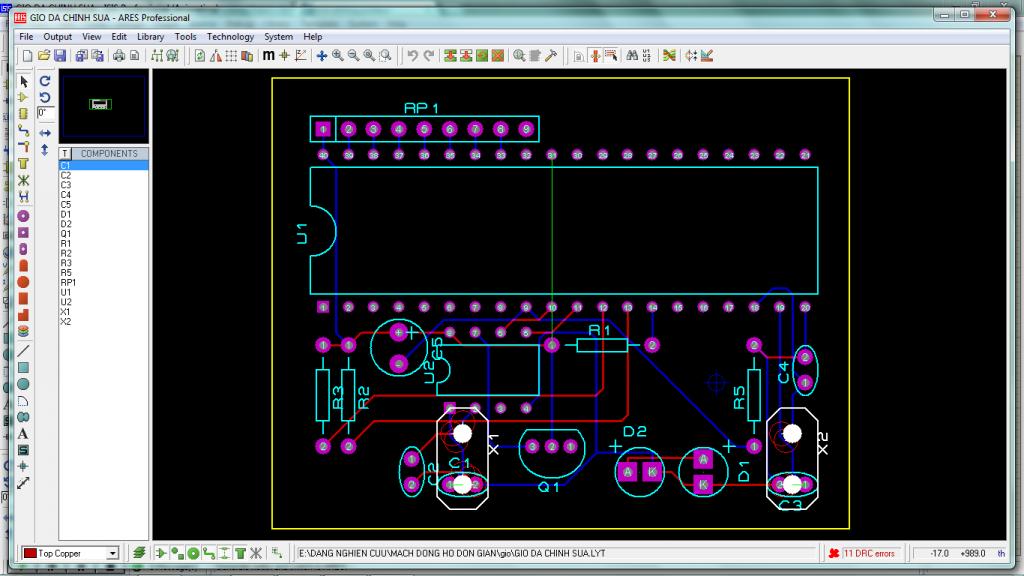Click the Save layout floppy disk icon
The width and height of the screenshot is (1024, 576).
[x=60, y=55]
